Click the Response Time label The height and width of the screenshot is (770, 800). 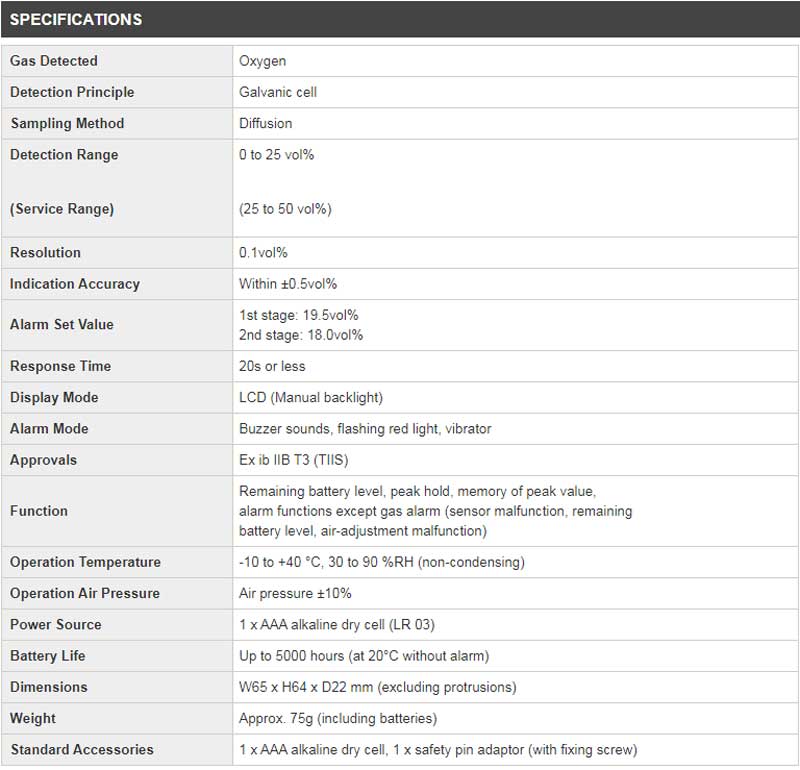click(x=60, y=366)
